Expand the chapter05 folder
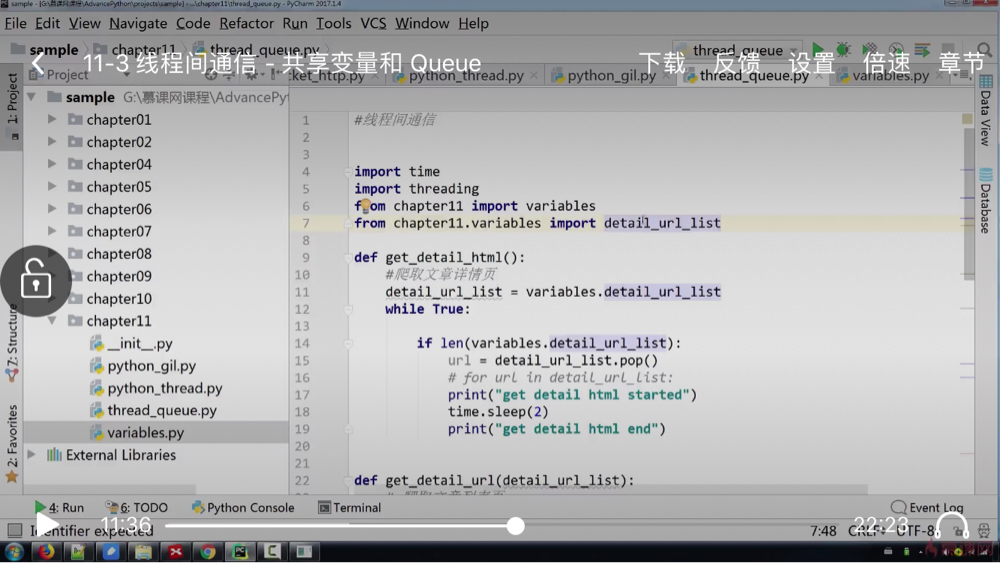 [x=52, y=186]
